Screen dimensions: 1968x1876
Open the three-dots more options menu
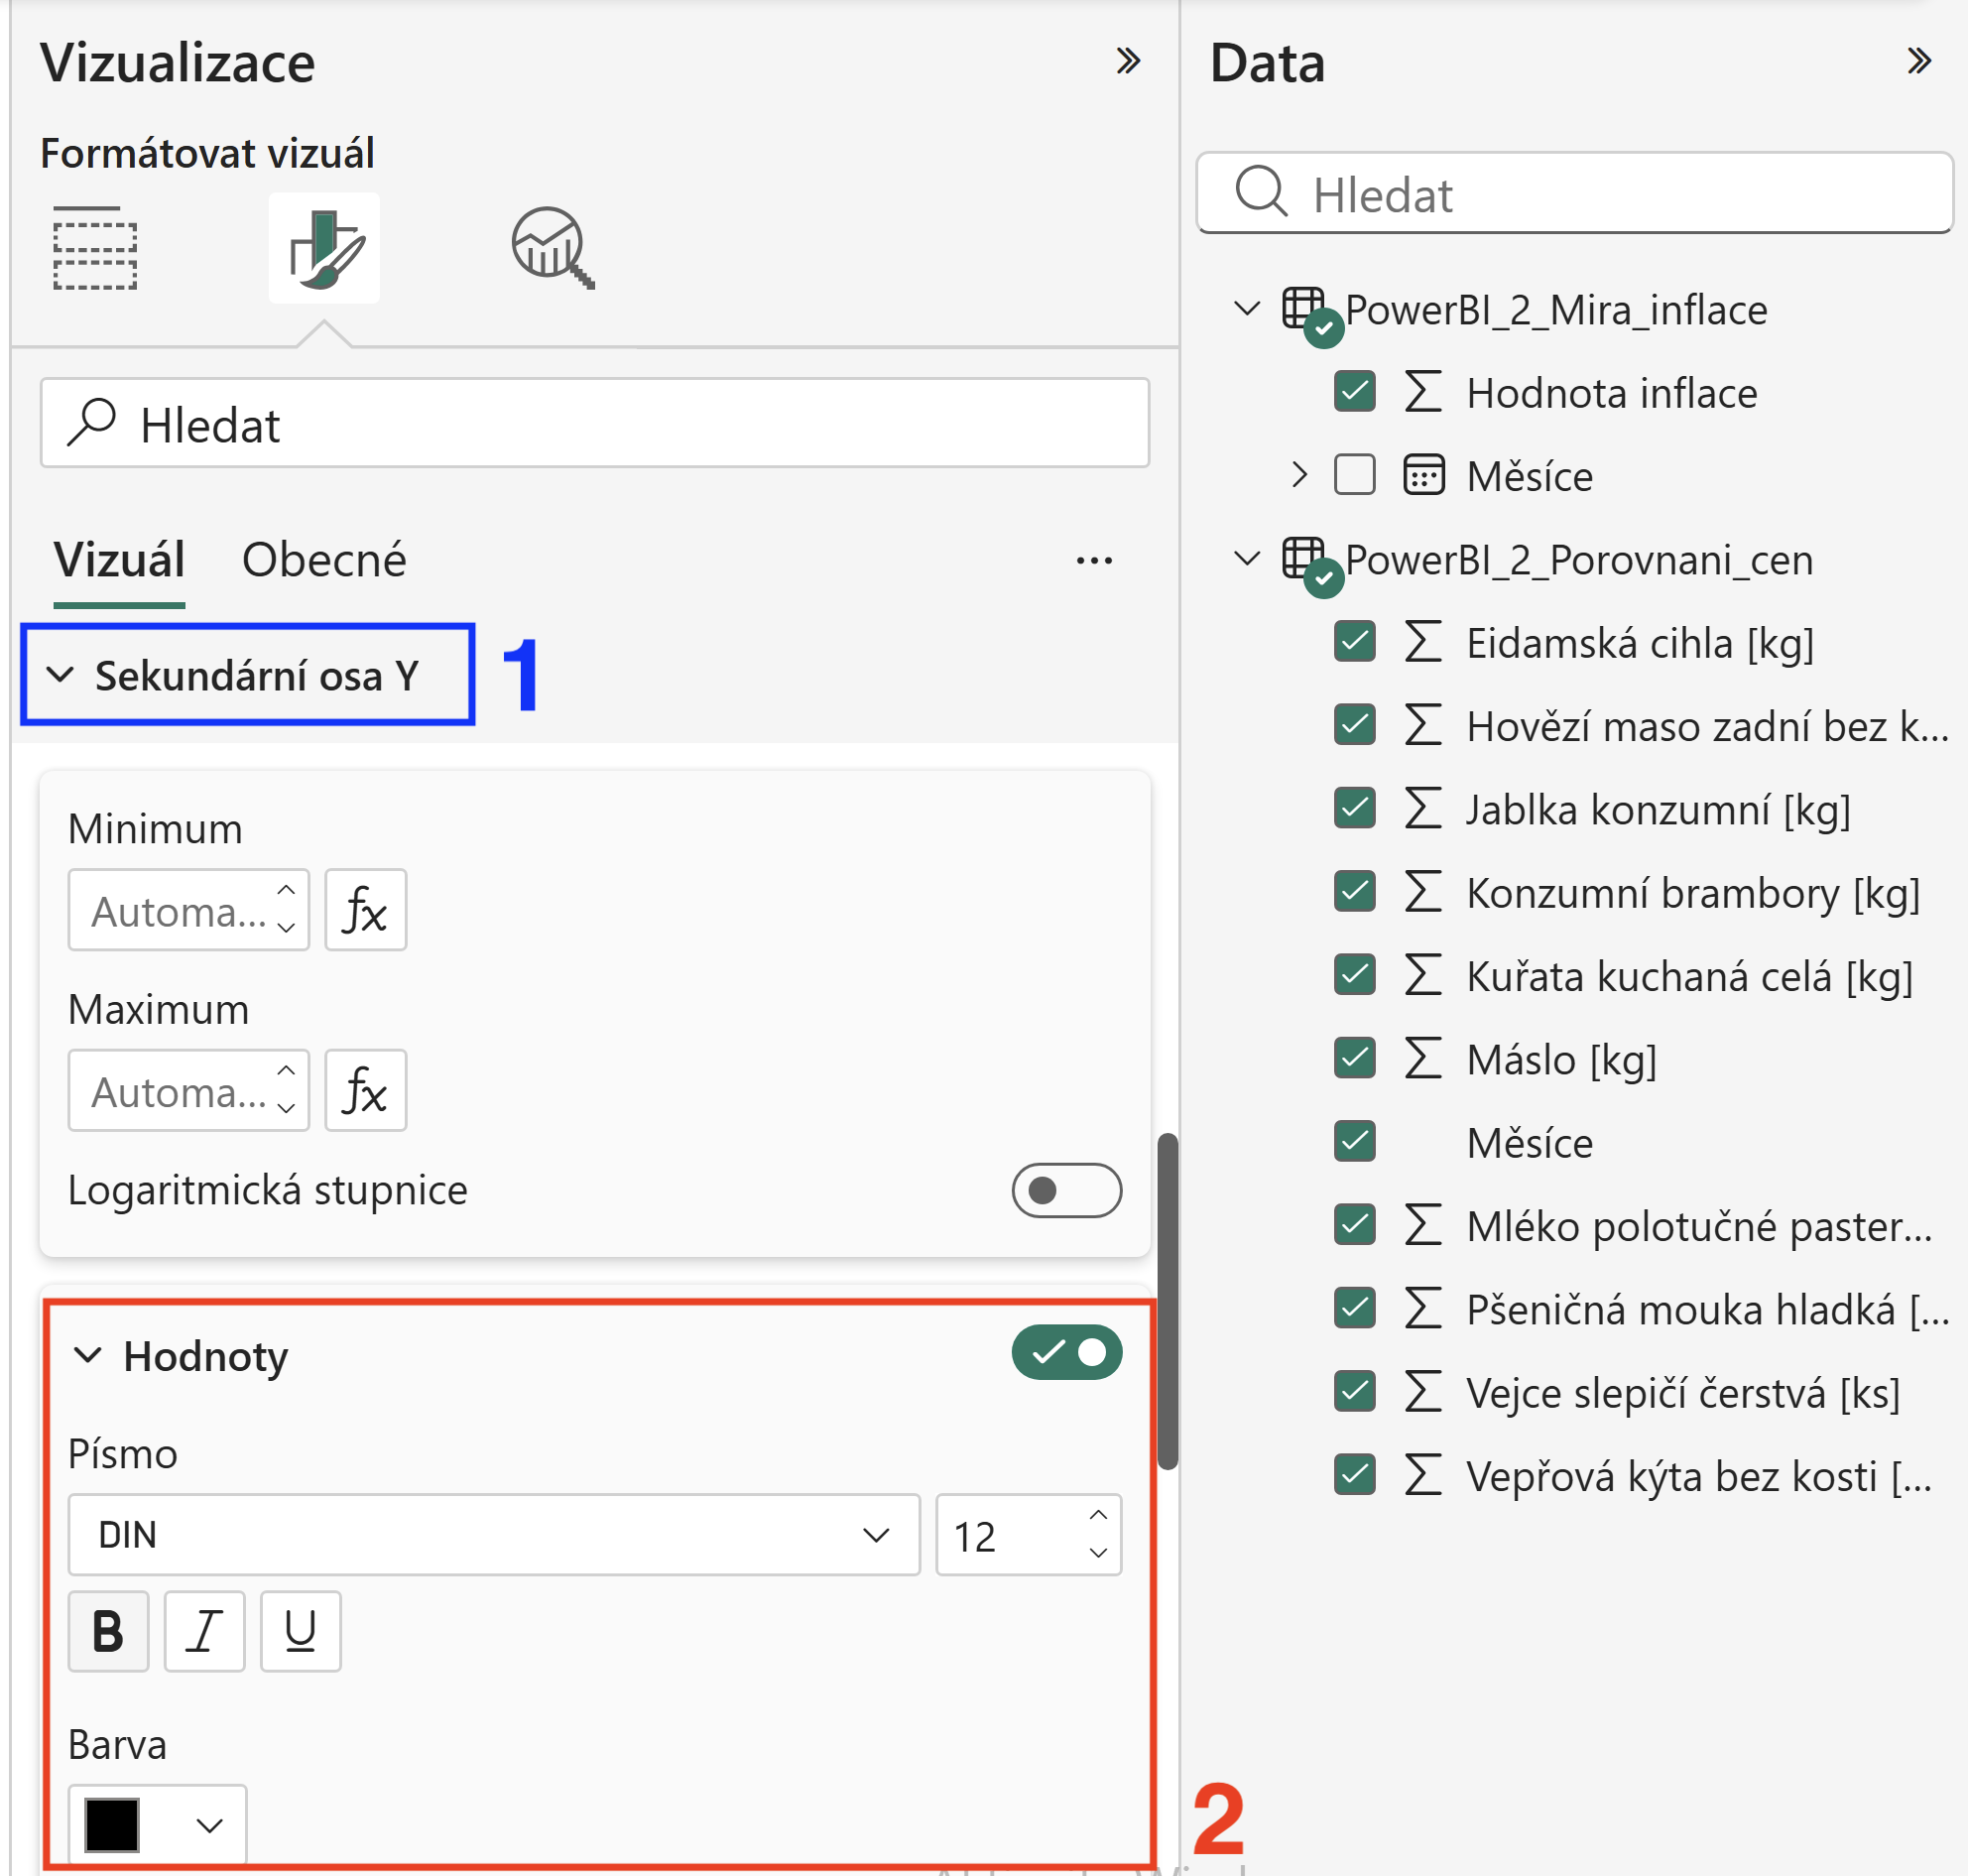(x=1094, y=560)
